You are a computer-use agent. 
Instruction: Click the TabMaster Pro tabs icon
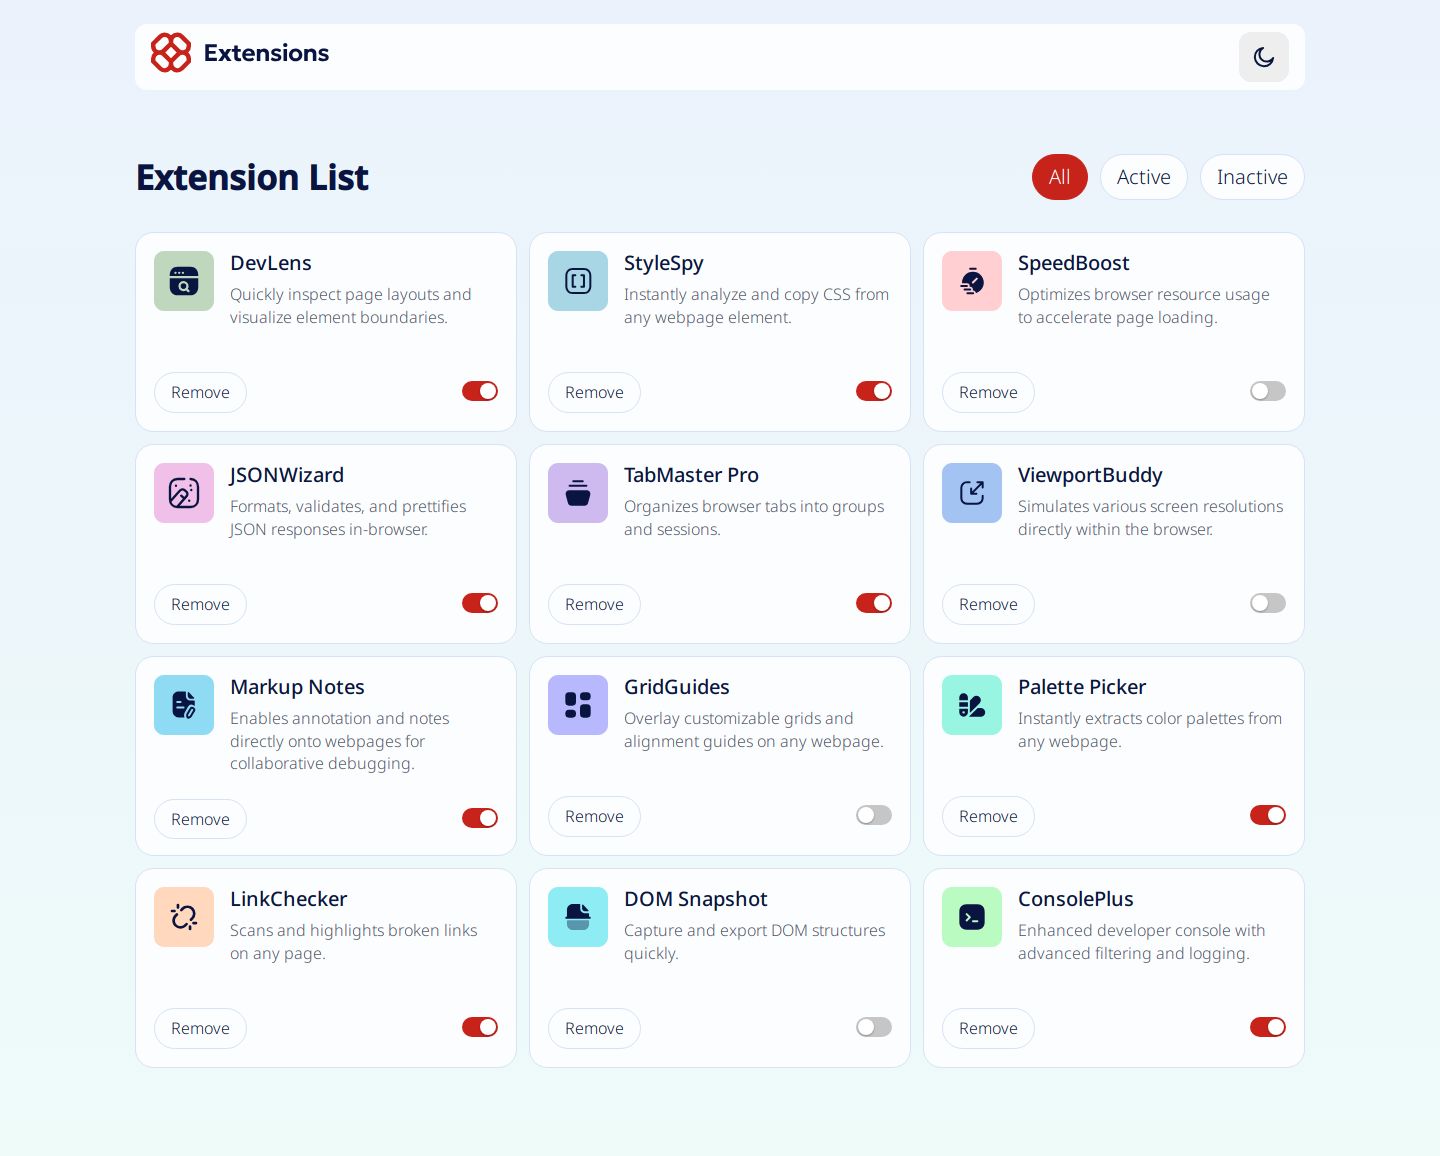click(x=577, y=493)
